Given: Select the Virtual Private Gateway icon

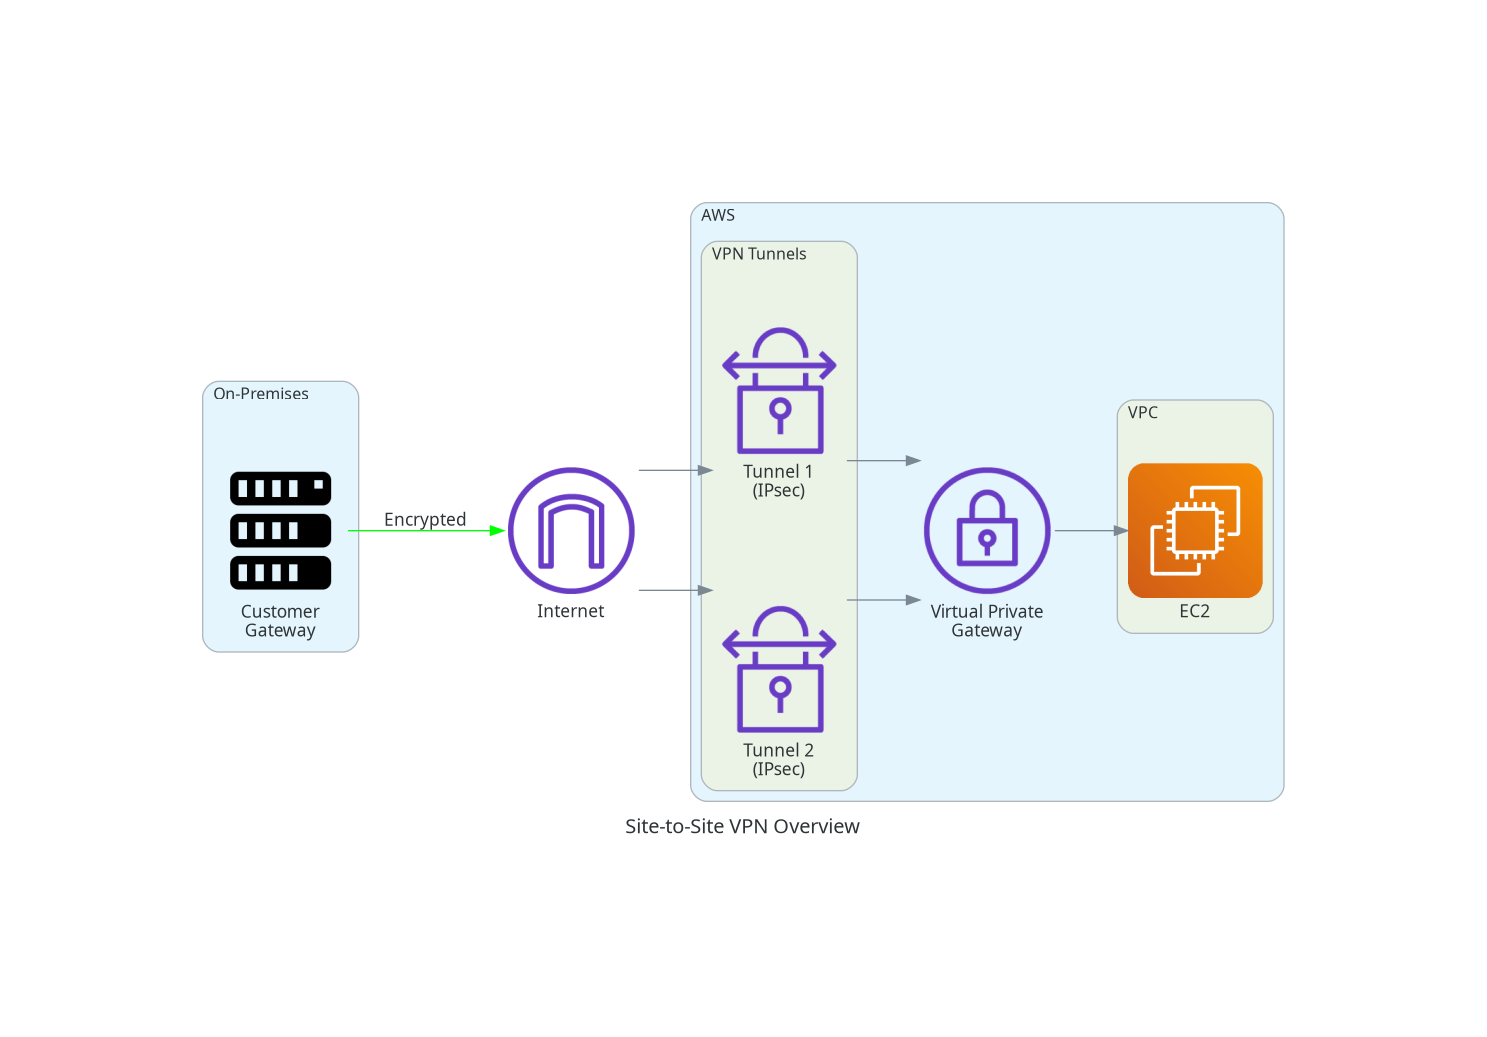Looking at the screenshot, I should [x=987, y=530].
